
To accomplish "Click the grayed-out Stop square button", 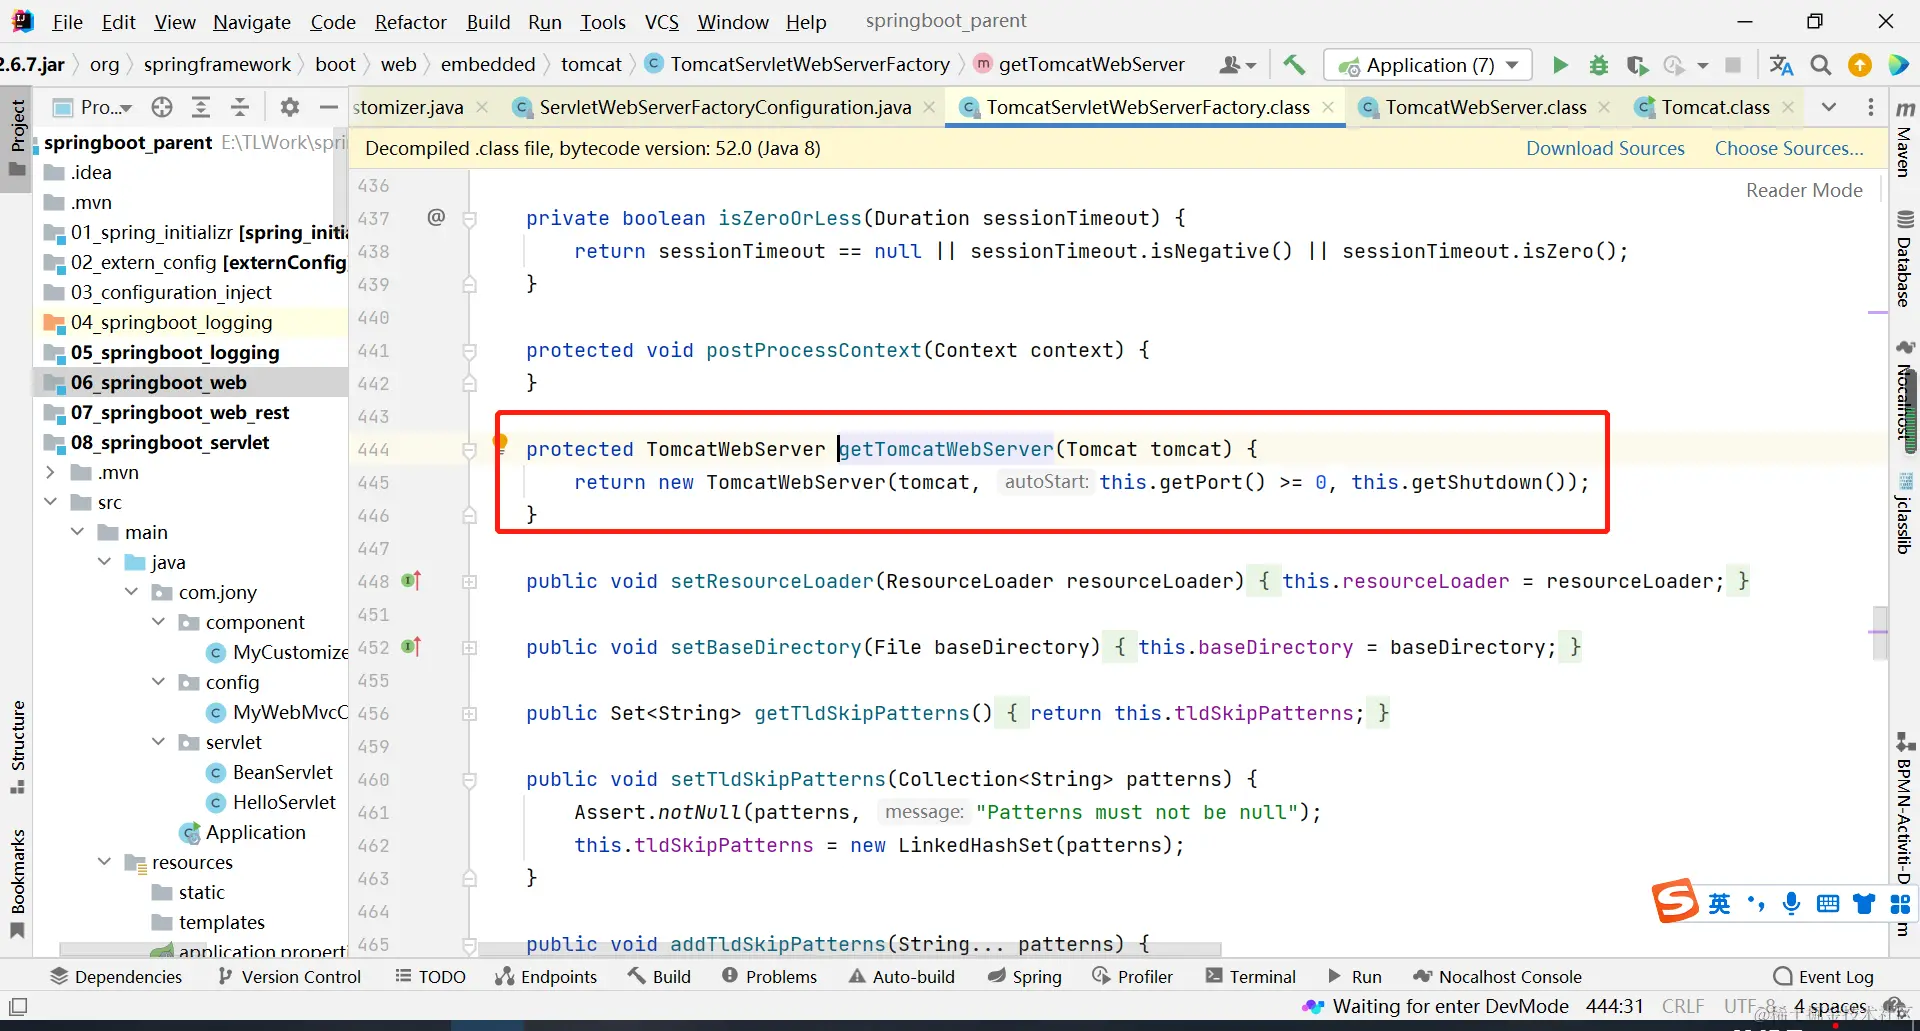I will pyautogui.click(x=1733, y=65).
